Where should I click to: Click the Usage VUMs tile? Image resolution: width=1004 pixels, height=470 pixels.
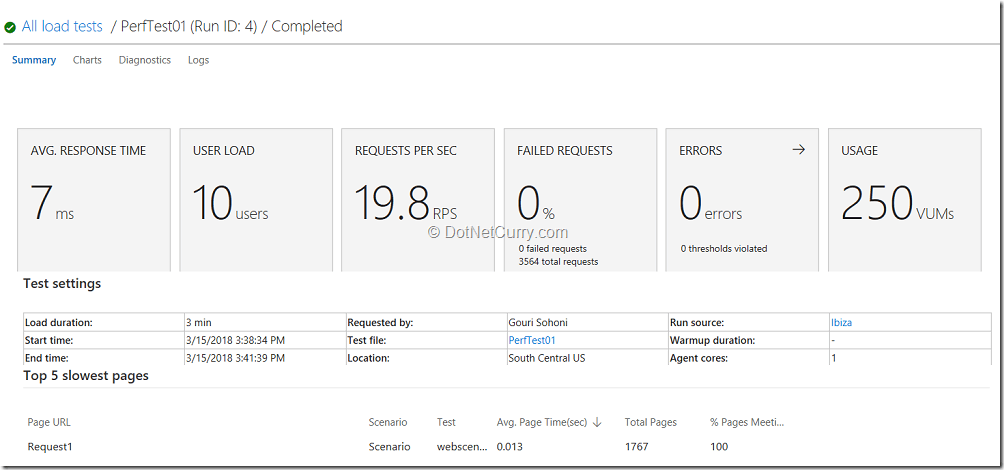[x=905, y=200]
